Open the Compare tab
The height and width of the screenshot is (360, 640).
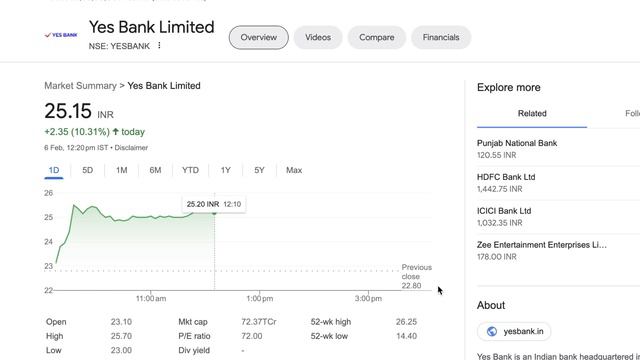377,37
